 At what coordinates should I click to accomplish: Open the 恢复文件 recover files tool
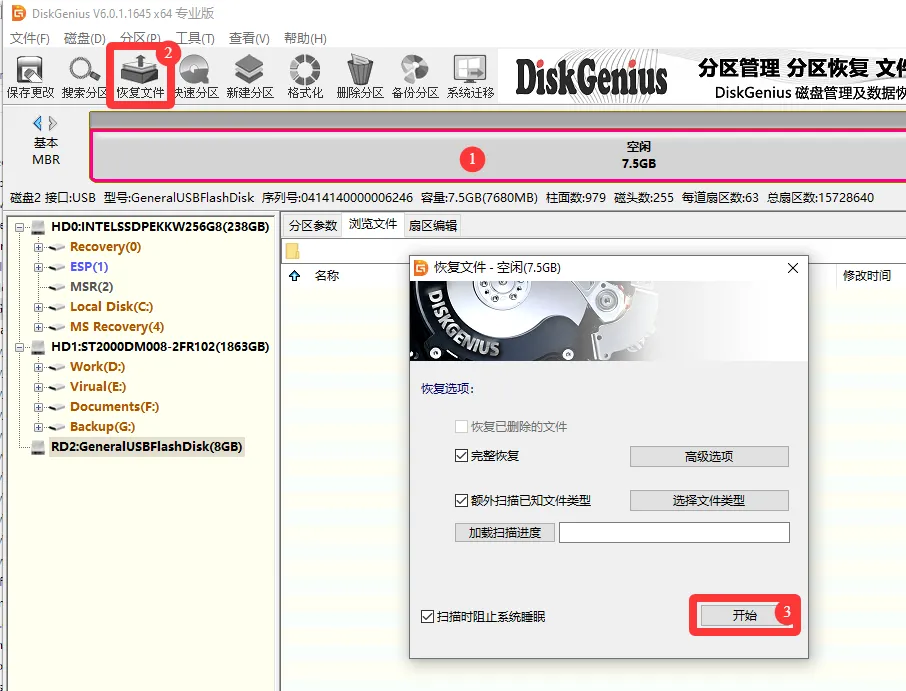(x=140, y=77)
